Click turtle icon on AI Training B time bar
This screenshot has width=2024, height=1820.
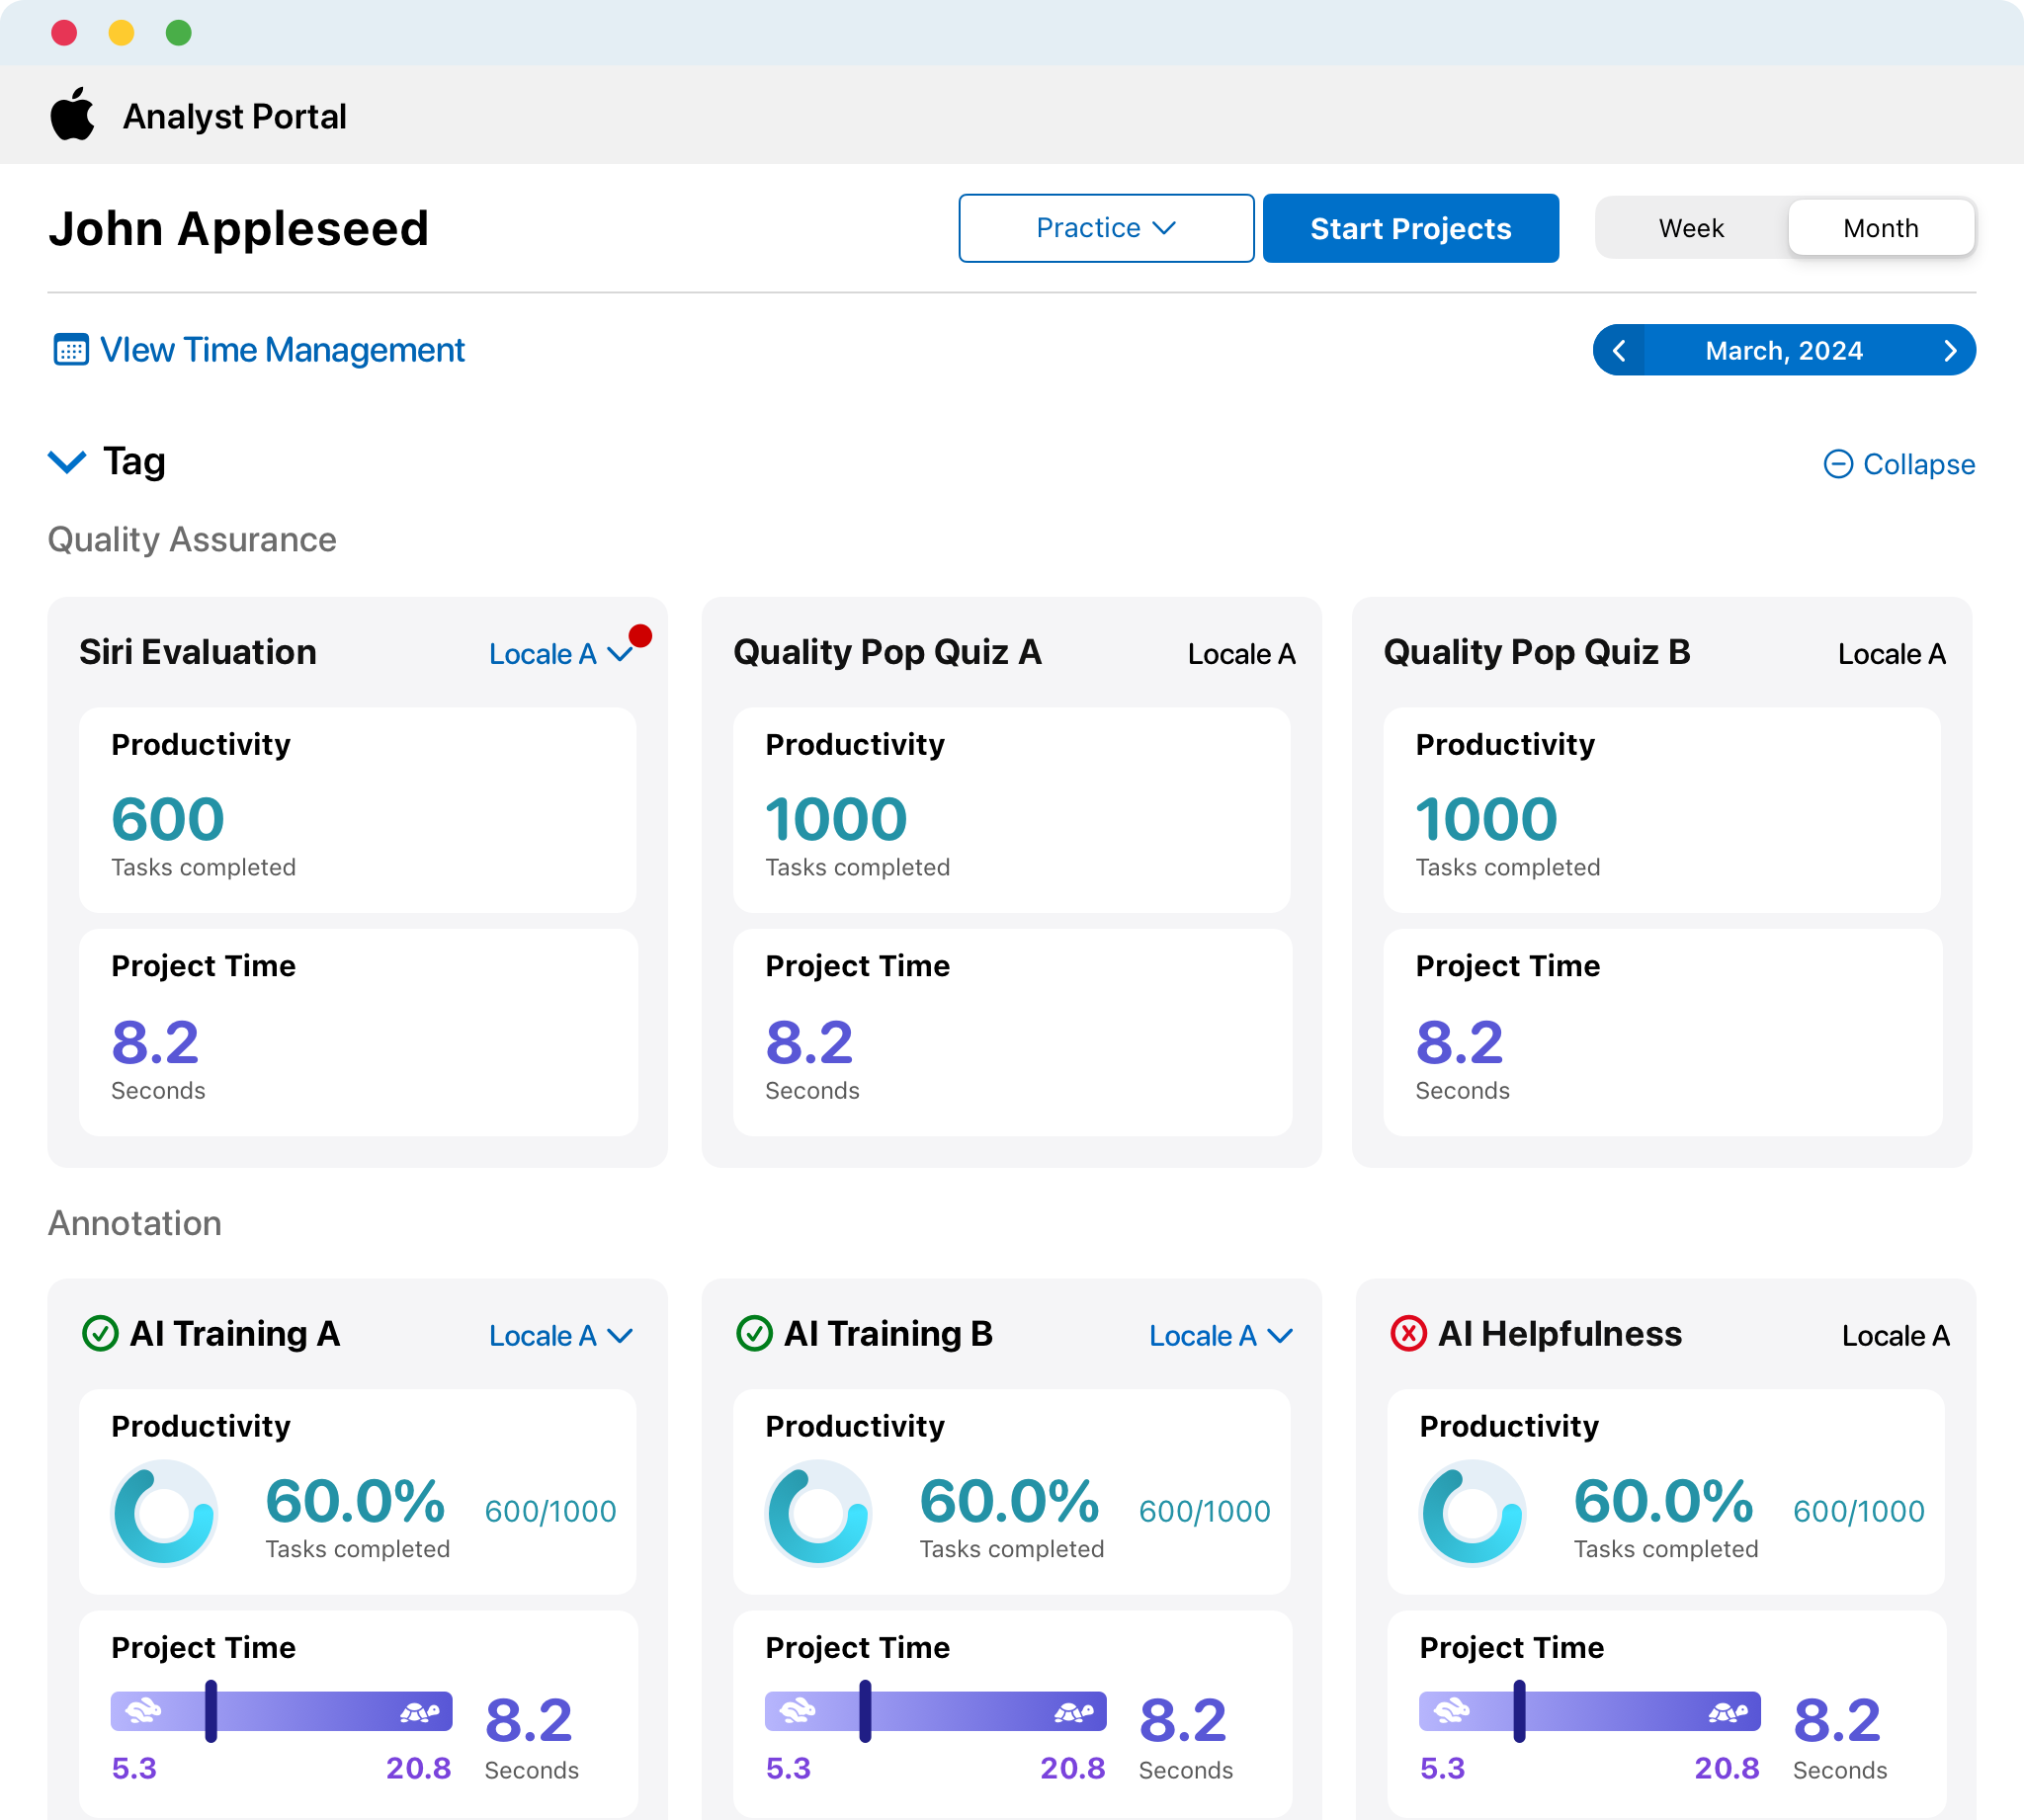pyautogui.click(x=1074, y=1712)
